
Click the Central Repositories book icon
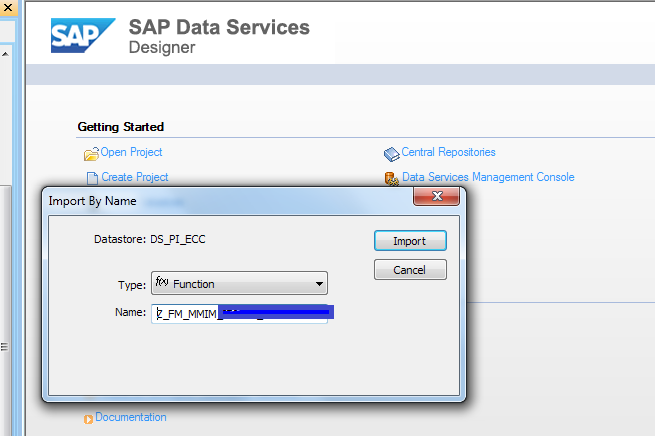[391, 154]
